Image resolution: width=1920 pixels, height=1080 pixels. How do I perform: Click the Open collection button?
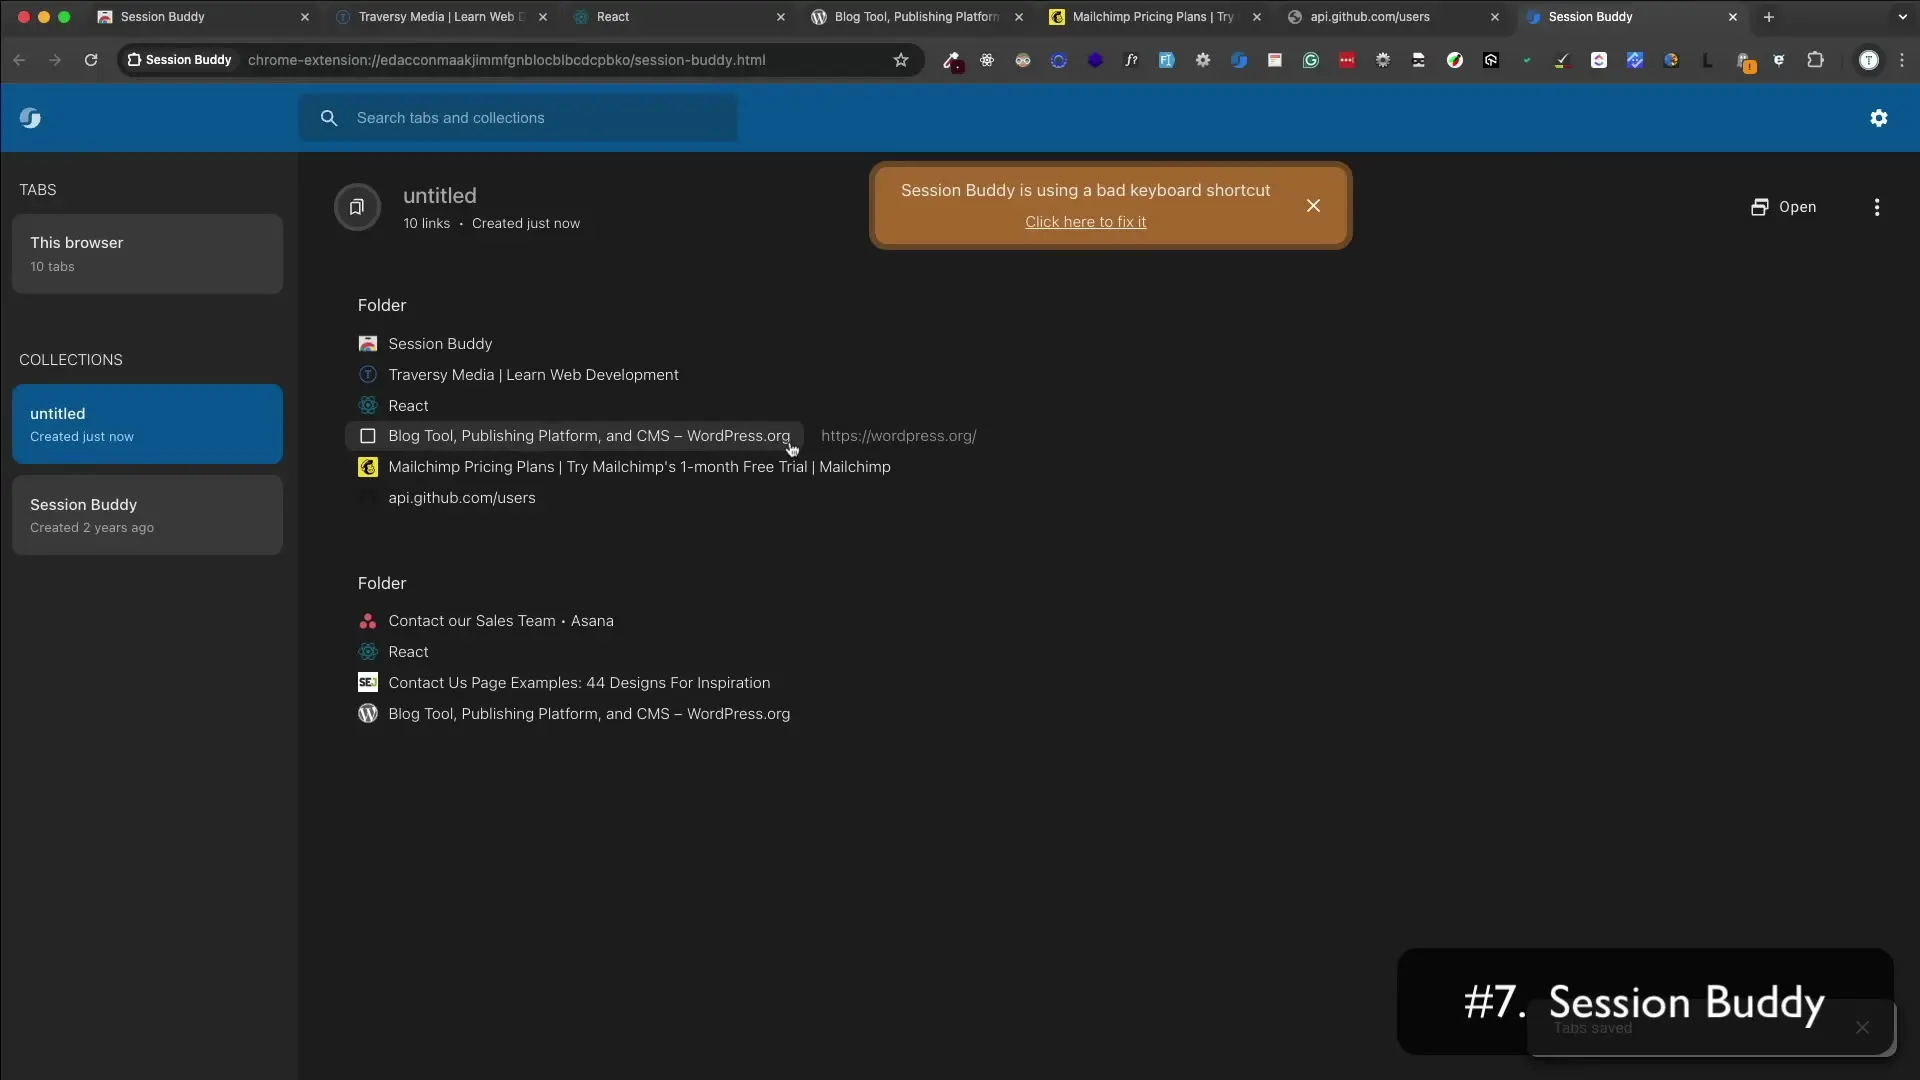click(1783, 207)
